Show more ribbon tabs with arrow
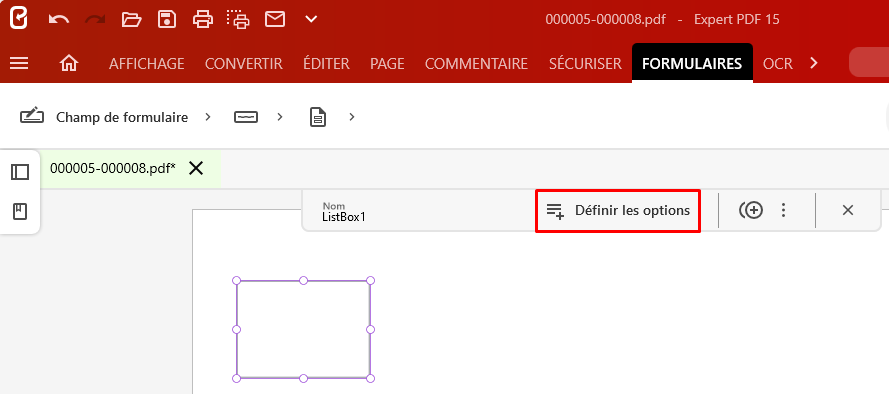The image size is (889, 394). [814, 63]
